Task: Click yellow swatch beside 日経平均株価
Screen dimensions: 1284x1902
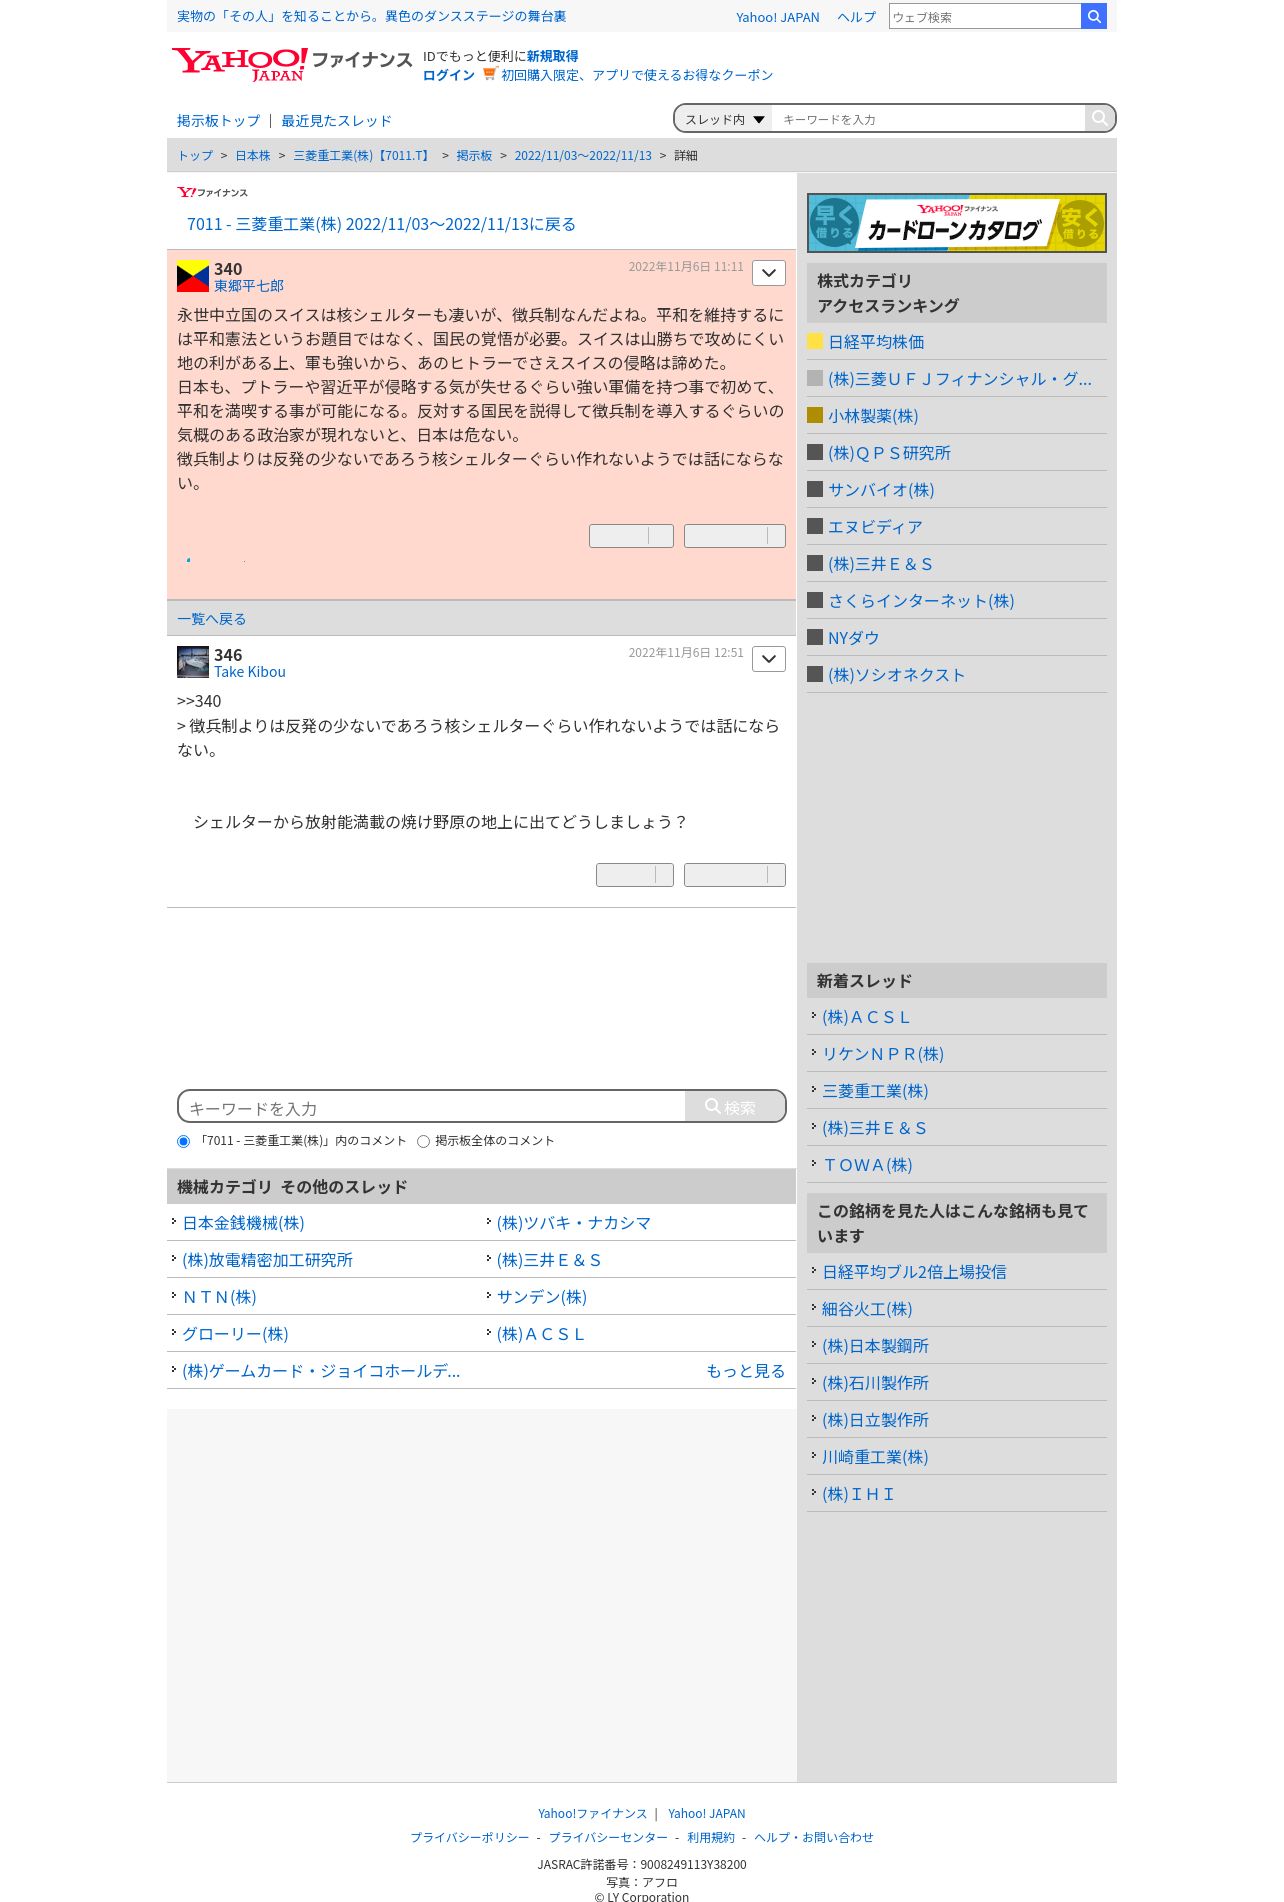Action: tap(815, 341)
